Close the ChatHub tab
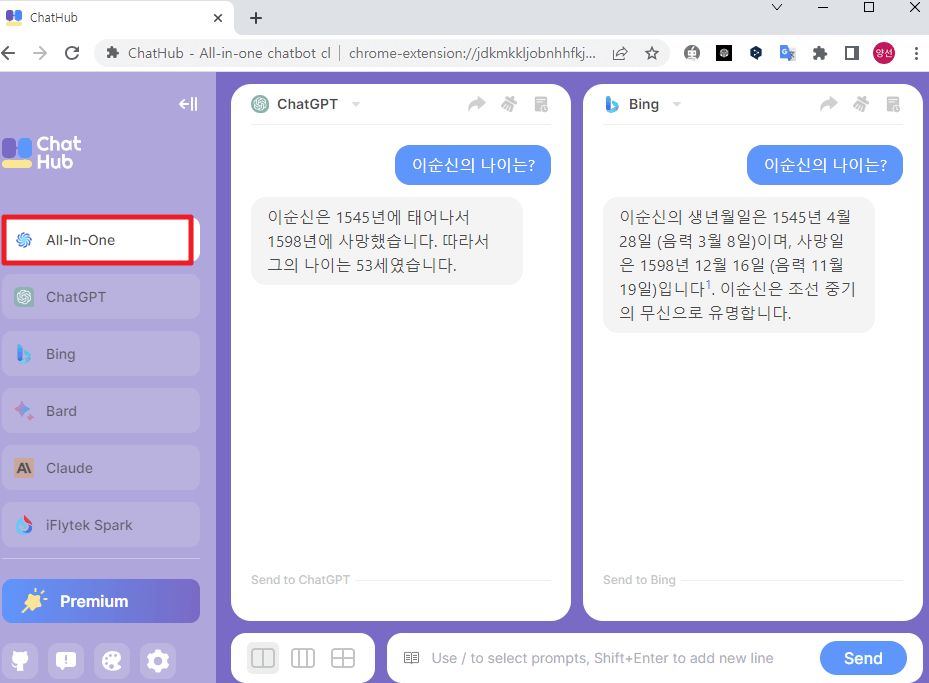 click(218, 18)
